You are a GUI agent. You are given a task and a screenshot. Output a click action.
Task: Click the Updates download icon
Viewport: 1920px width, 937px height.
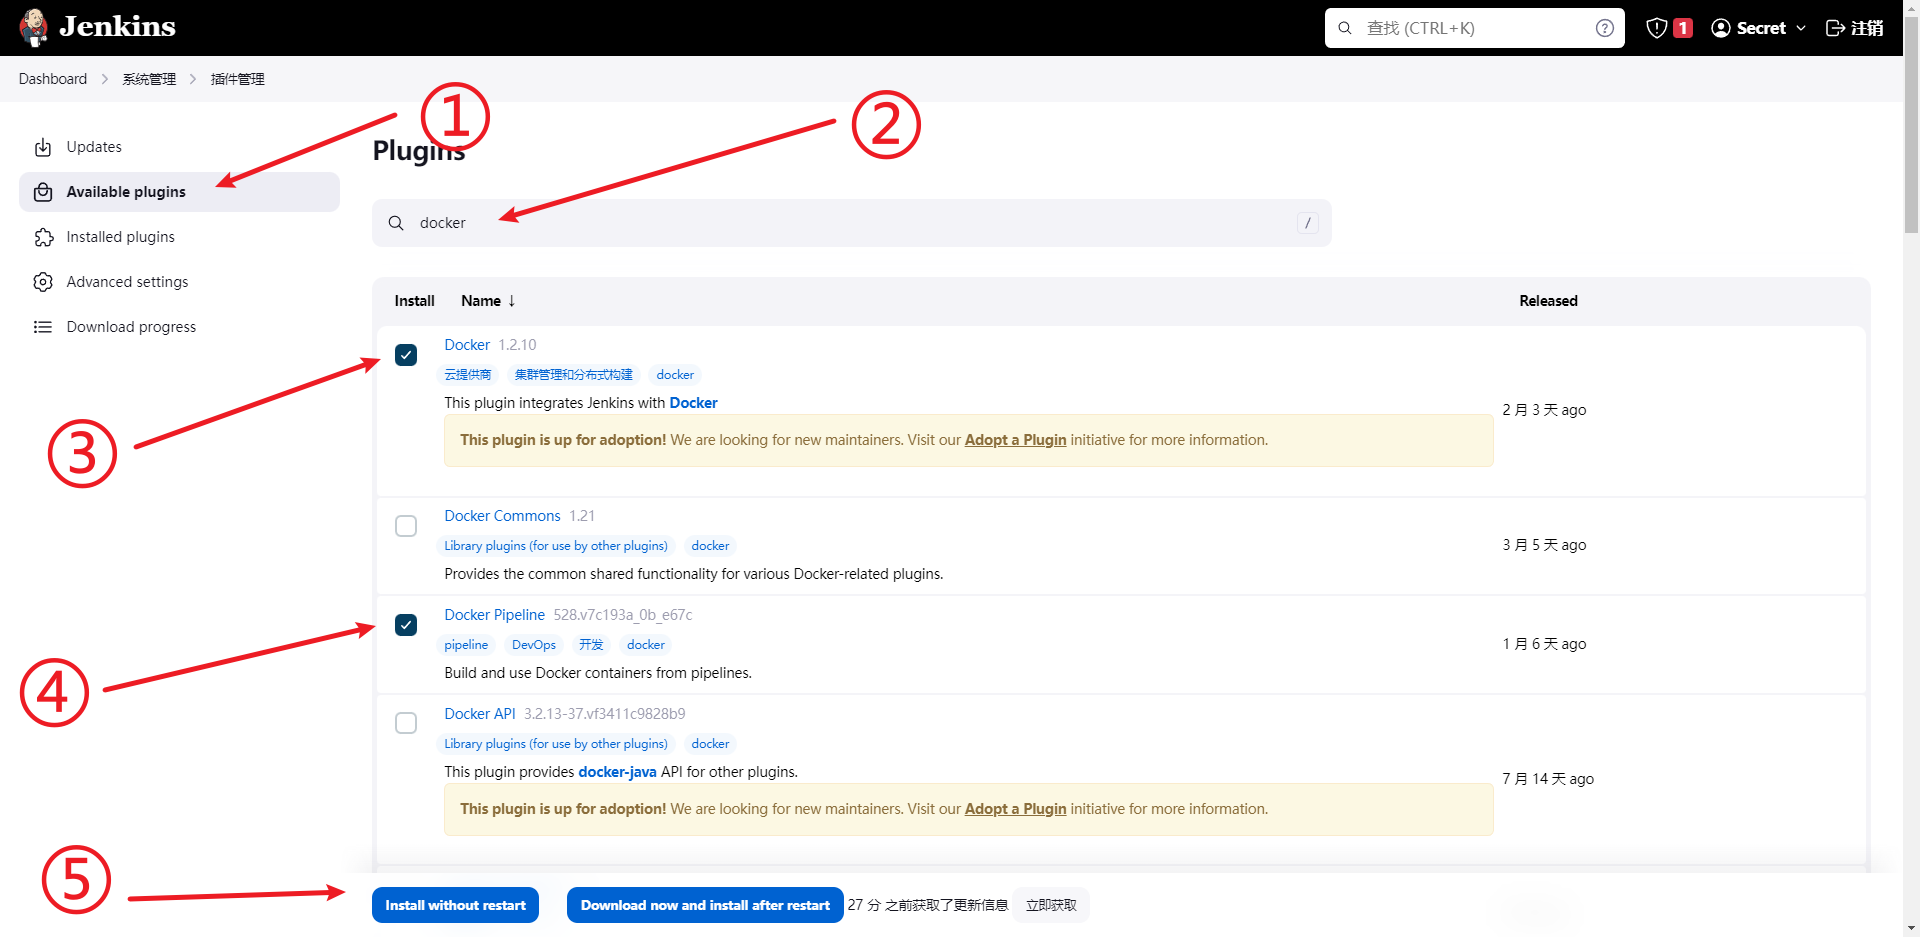43,147
